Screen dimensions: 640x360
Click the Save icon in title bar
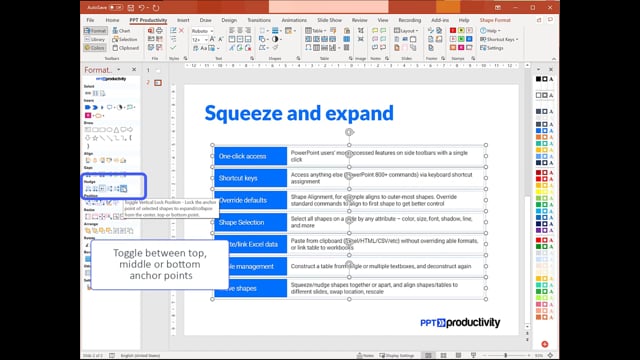[131, 7]
